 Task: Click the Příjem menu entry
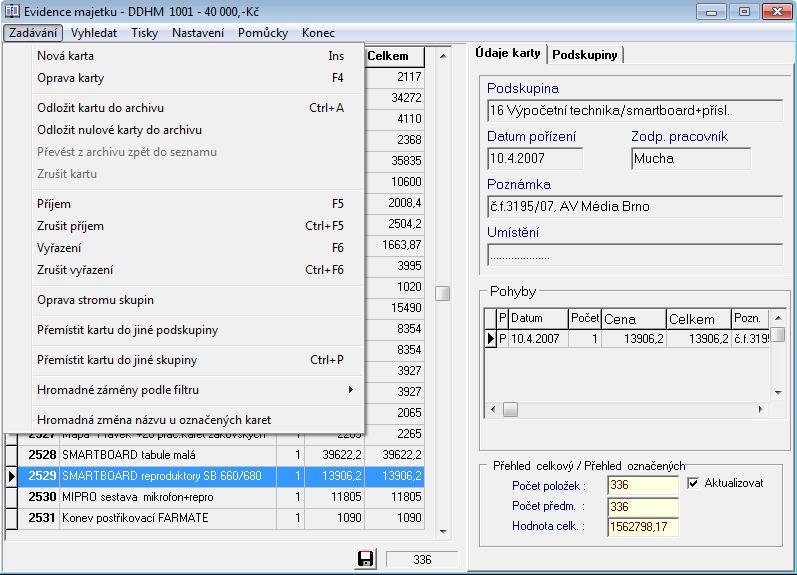pos(198,204)
